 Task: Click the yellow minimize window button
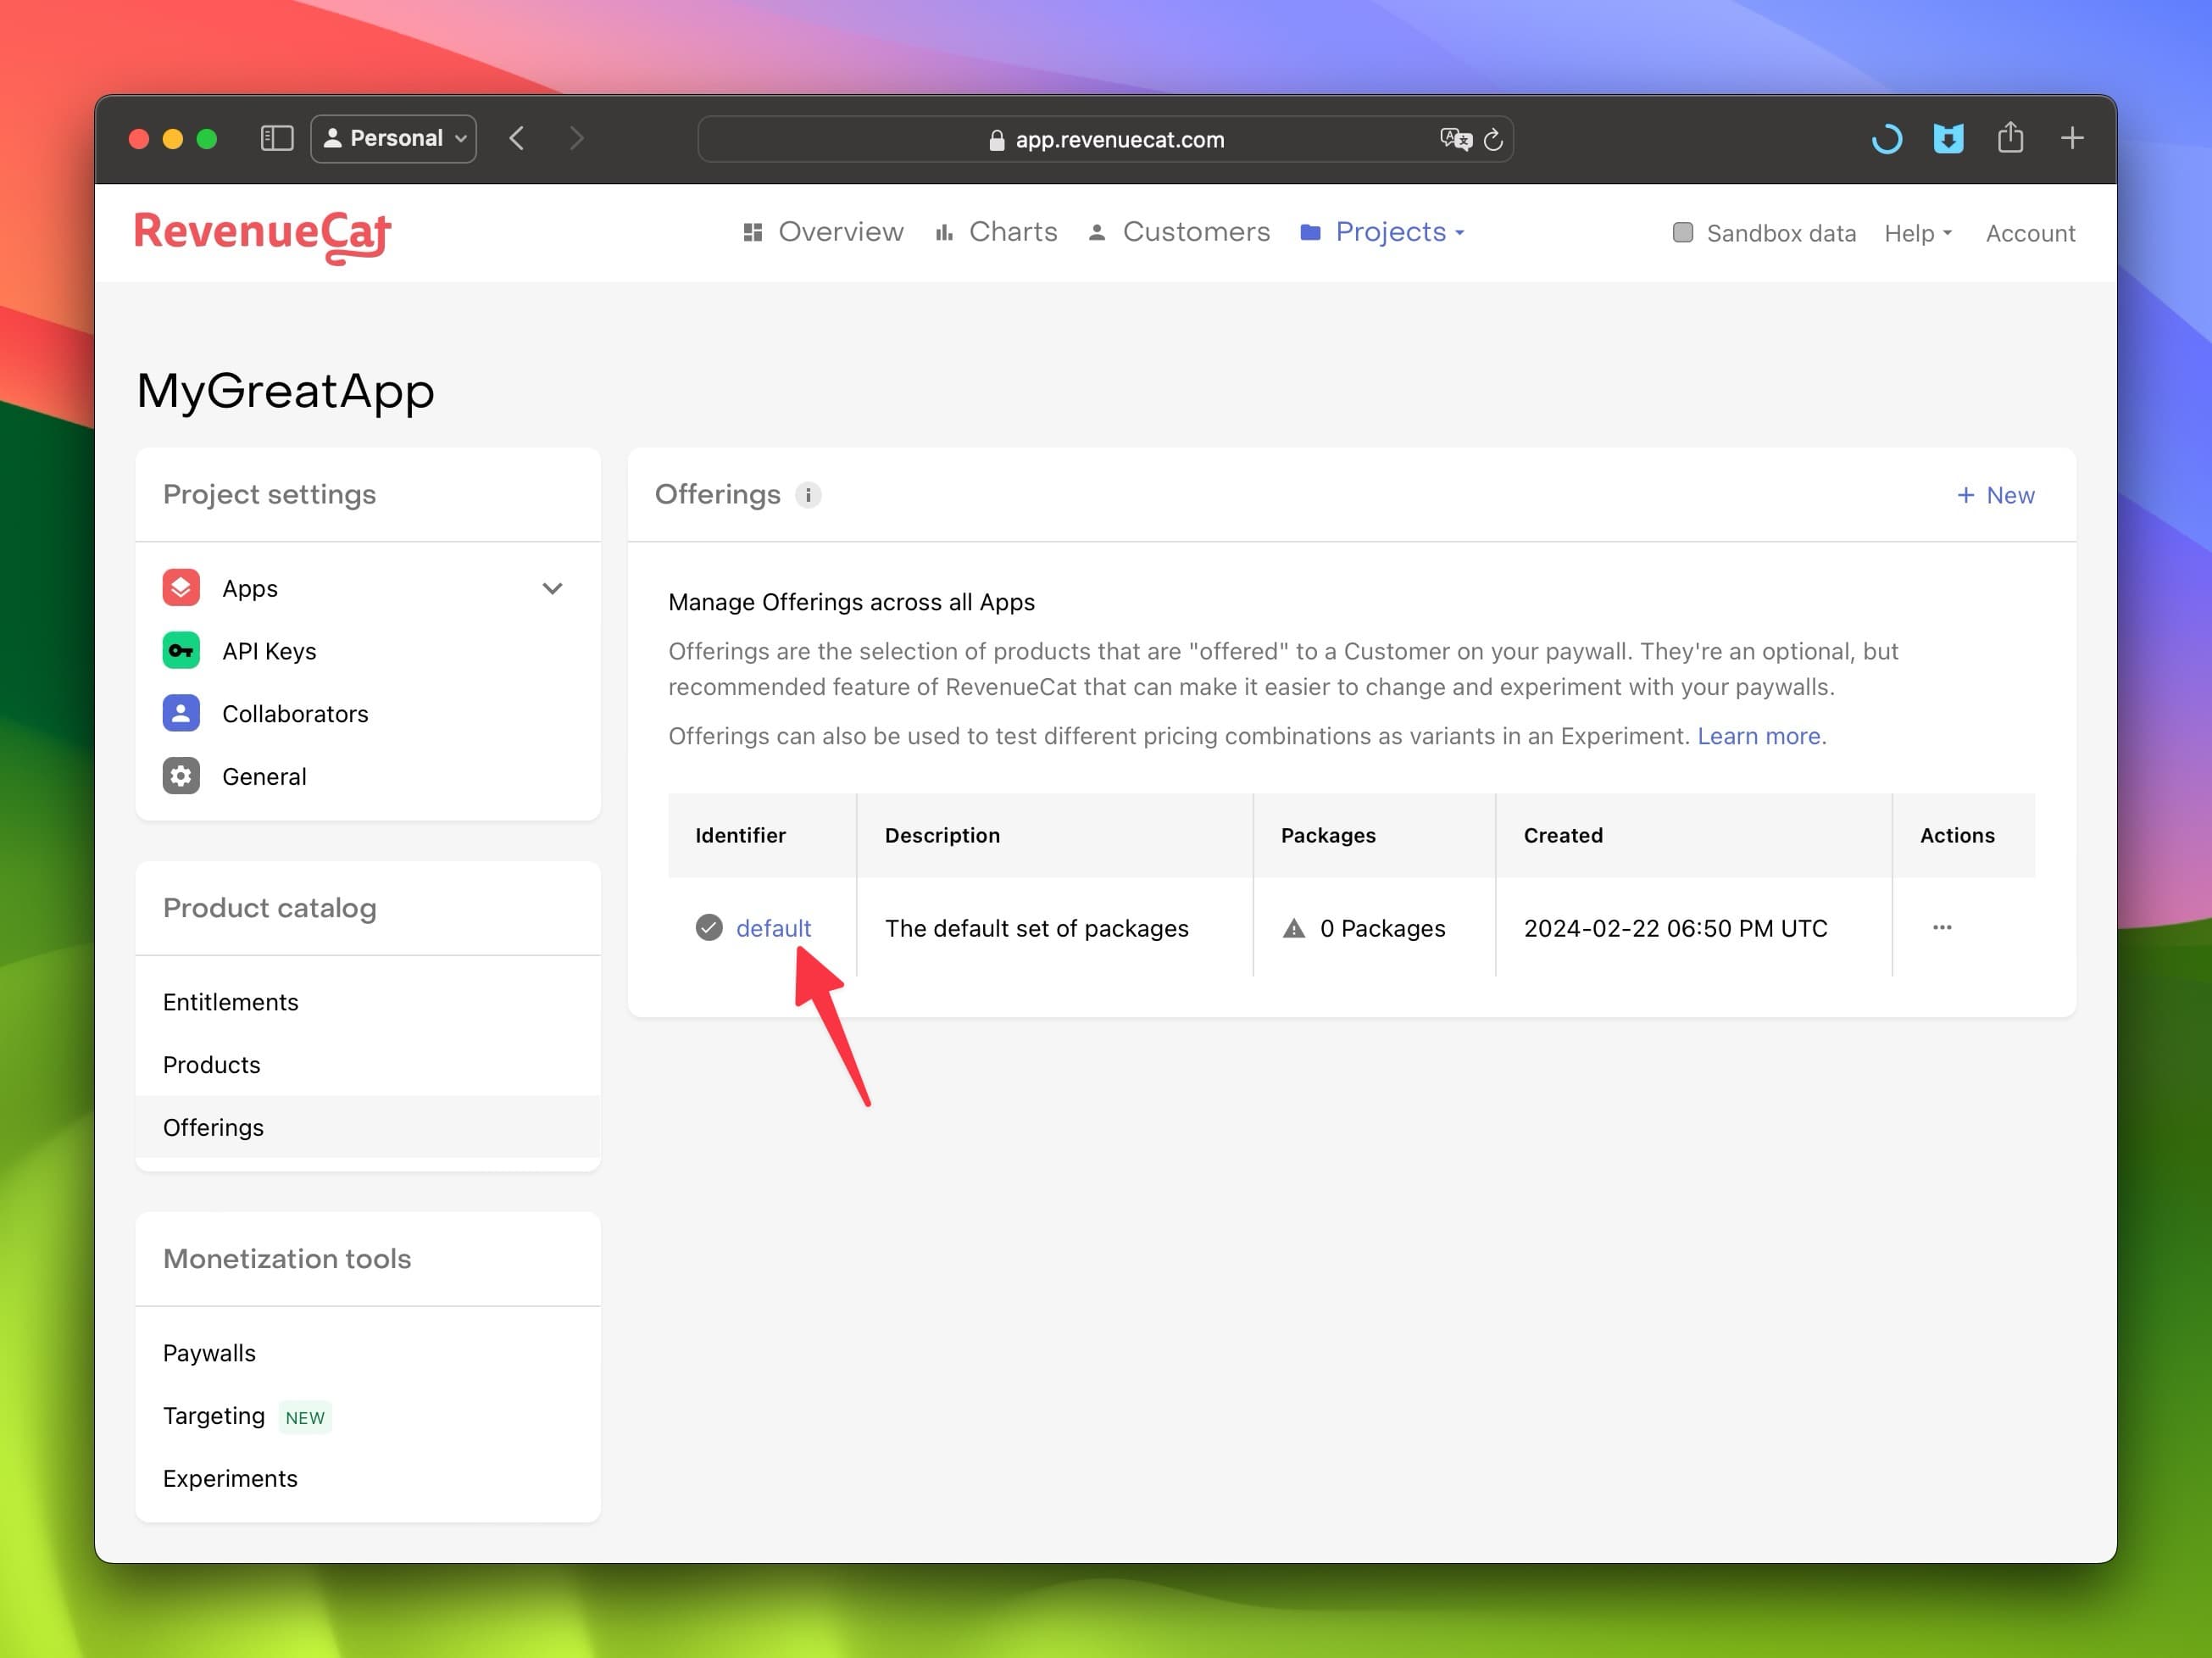[x=173, y=138]
